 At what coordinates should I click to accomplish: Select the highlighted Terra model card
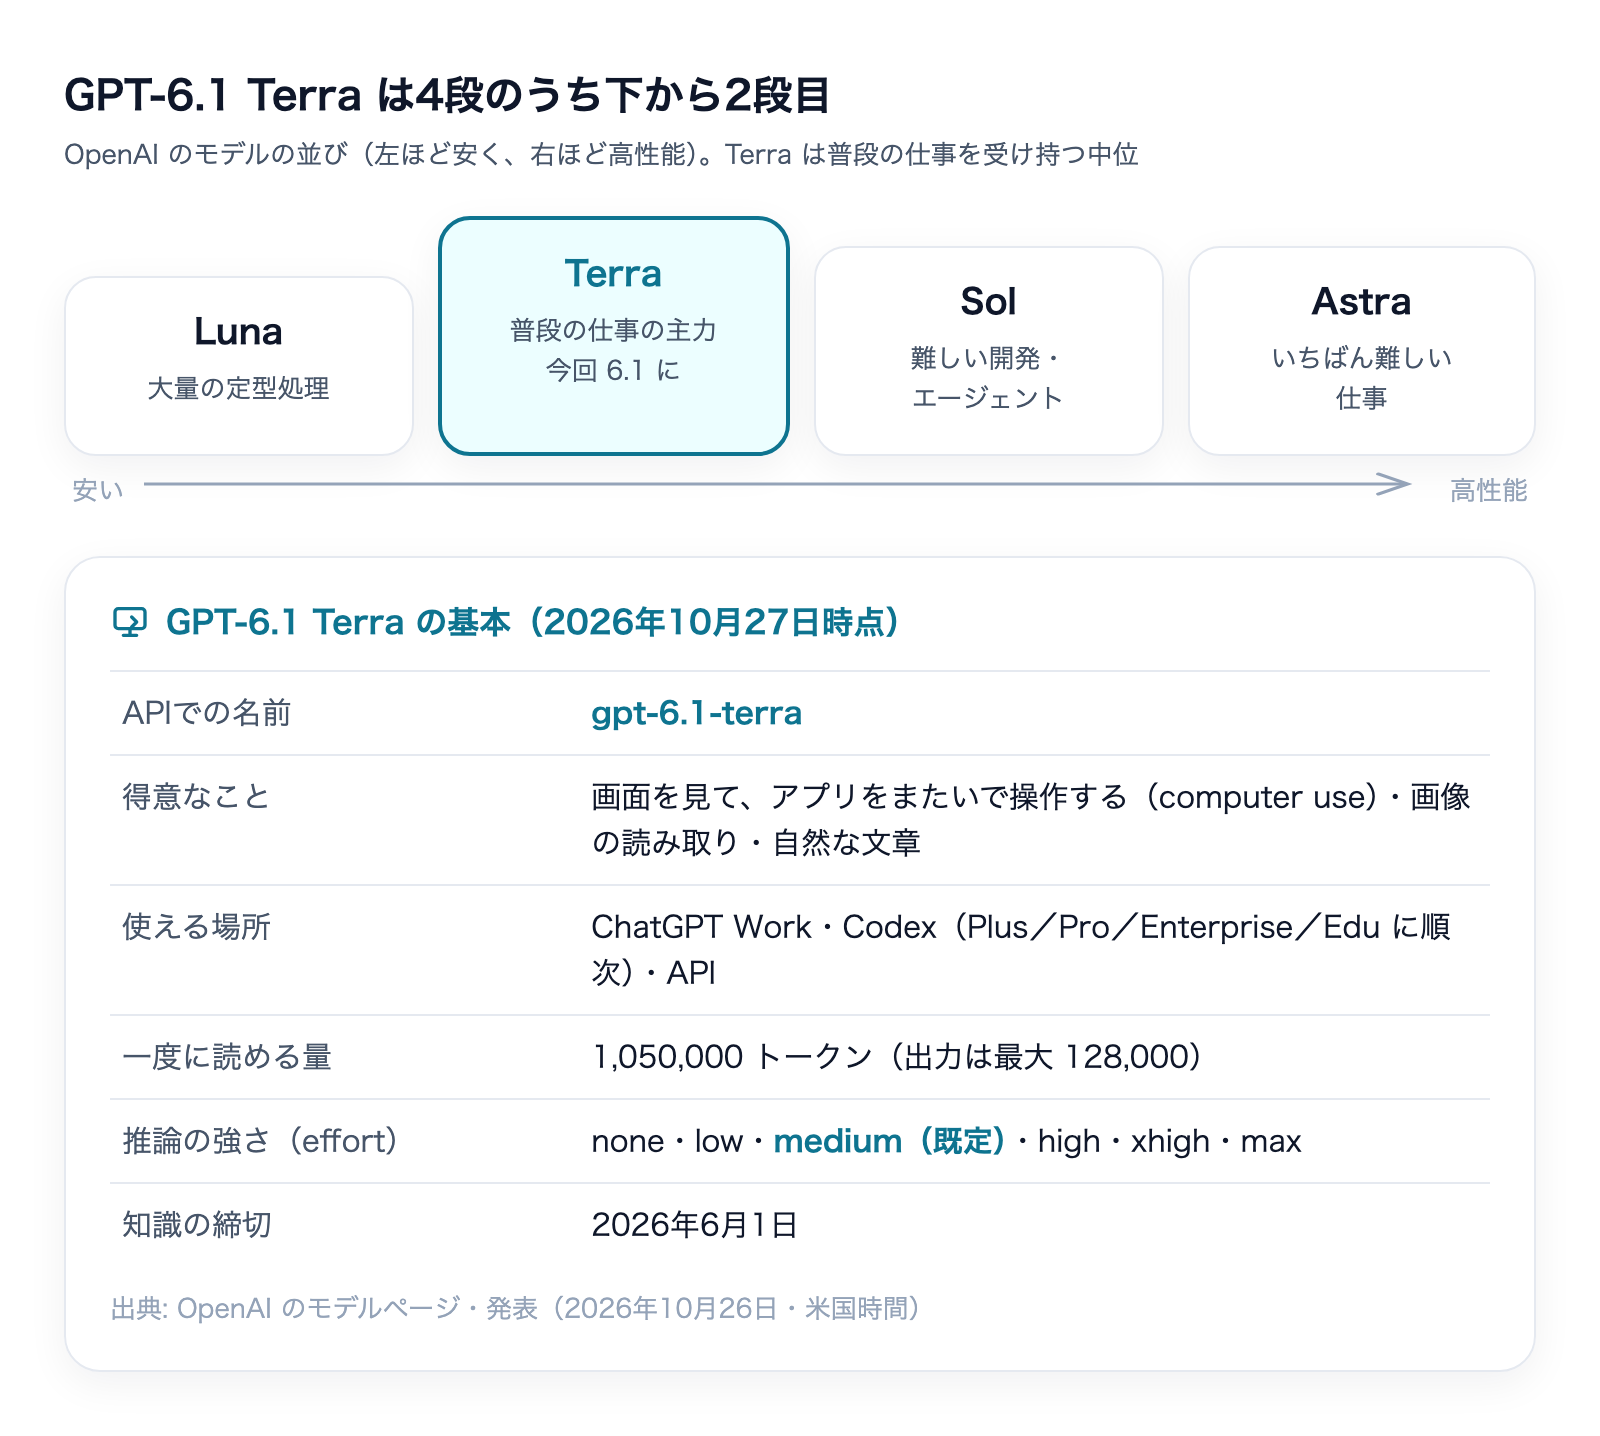(x=614, y=336)
